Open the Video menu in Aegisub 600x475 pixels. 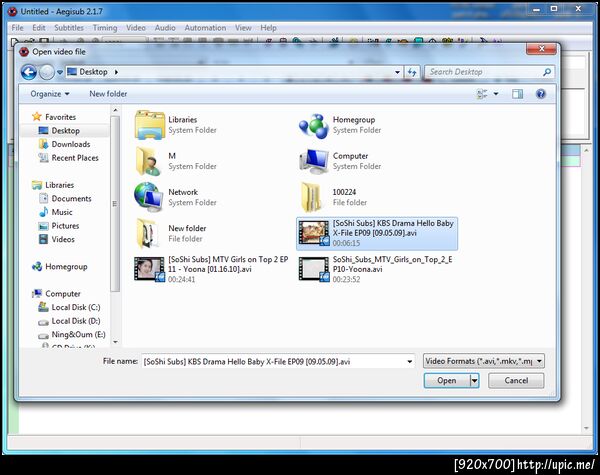pos(136,28)
